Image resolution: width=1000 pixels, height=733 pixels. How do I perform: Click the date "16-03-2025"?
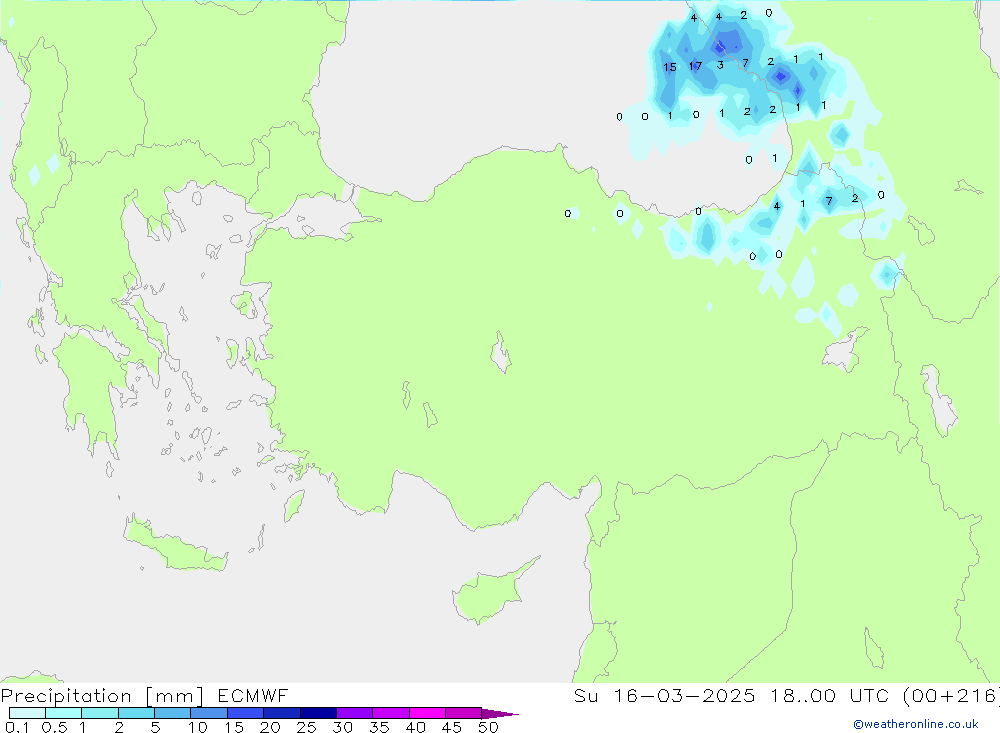684,696
